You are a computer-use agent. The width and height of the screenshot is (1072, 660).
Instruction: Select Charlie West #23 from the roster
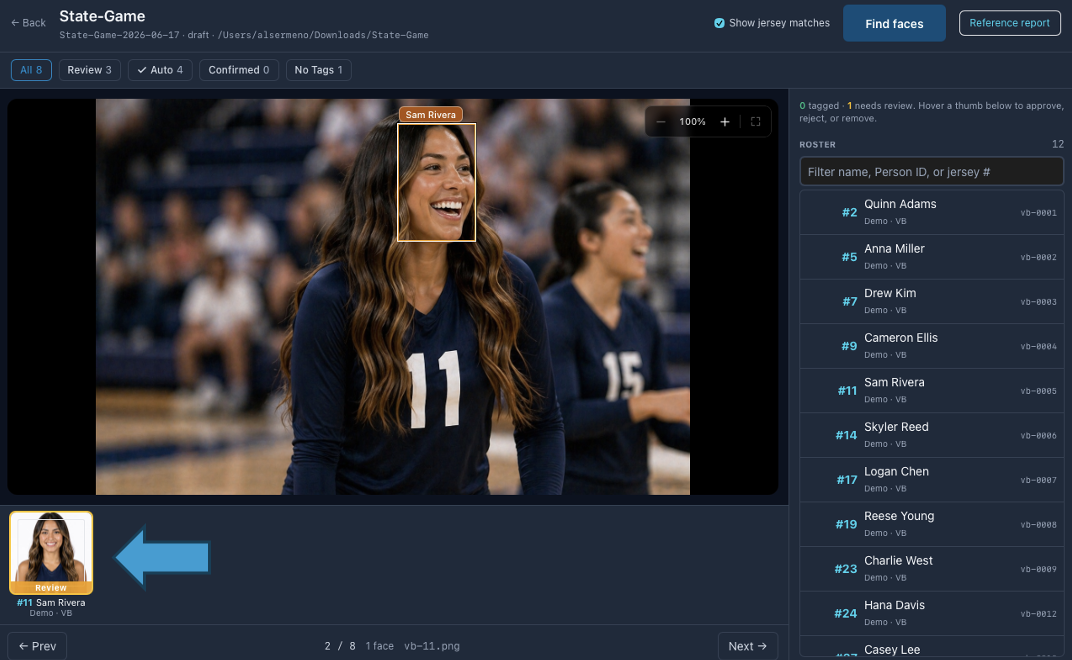coord(931,568)
